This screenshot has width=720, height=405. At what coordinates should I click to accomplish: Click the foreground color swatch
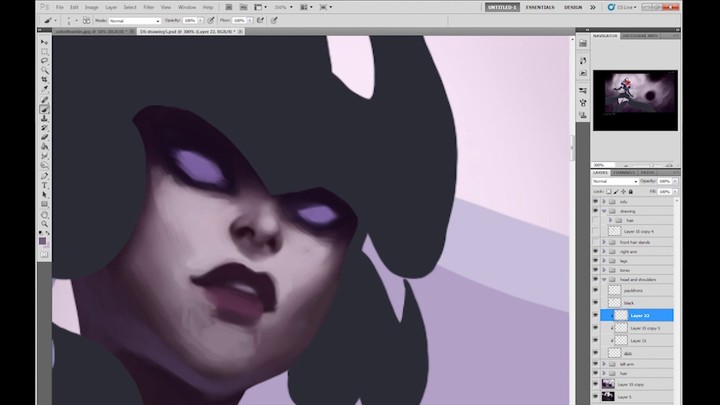(x=43, y=241)
